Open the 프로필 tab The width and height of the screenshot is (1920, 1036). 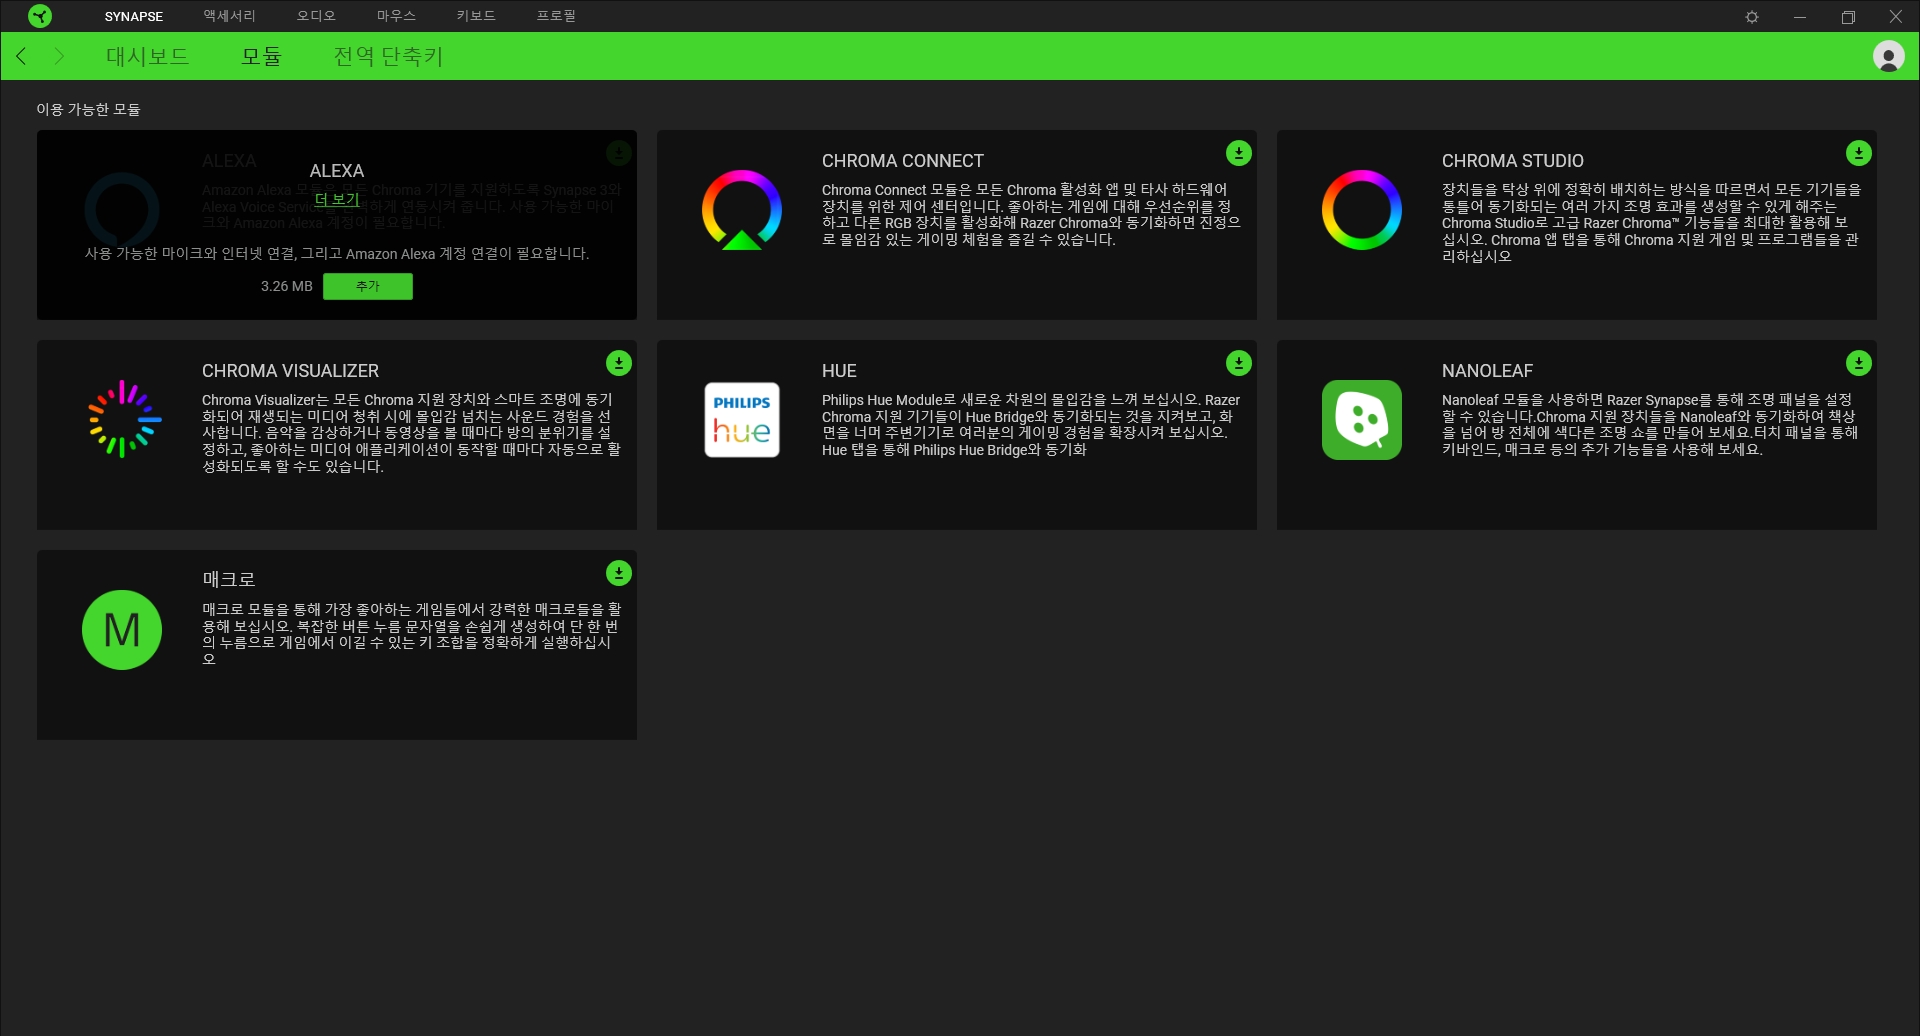pos(556,16)
